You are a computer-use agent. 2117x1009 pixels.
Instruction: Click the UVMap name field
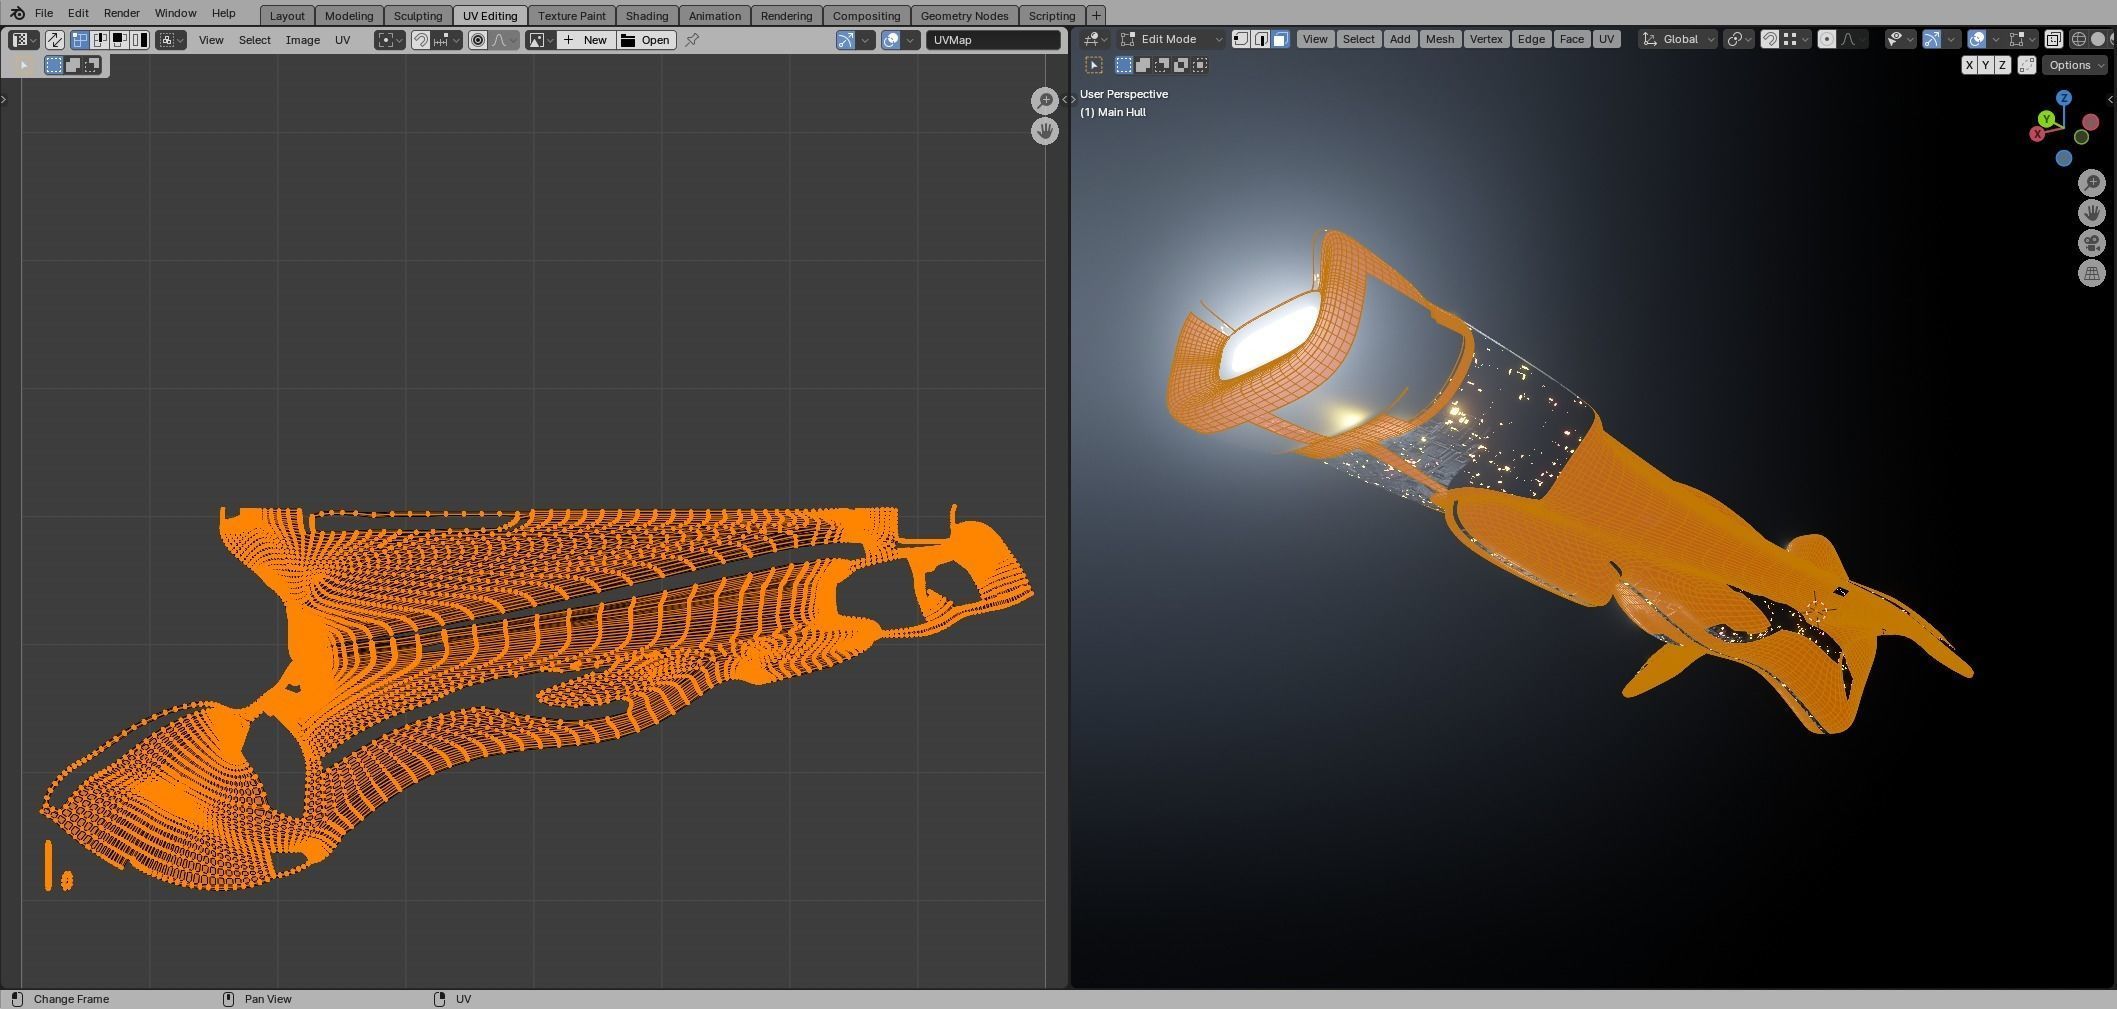(993, 40)
